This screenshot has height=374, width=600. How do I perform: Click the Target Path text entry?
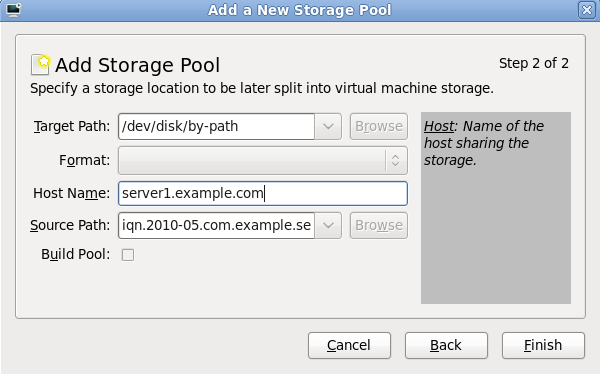(x=217, y=126)
